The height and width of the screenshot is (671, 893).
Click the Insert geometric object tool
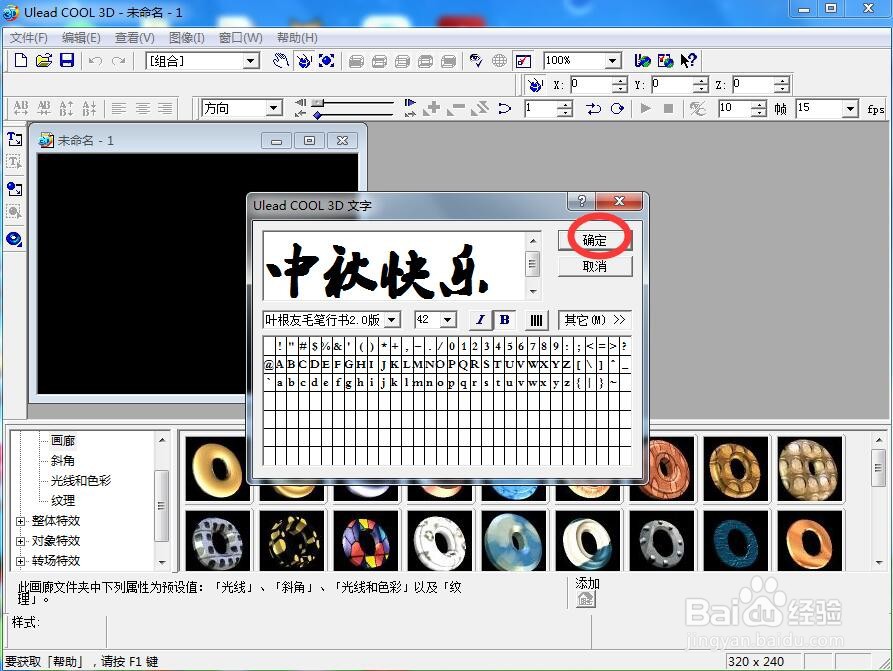pyautogui.click(x=14, y=239)
